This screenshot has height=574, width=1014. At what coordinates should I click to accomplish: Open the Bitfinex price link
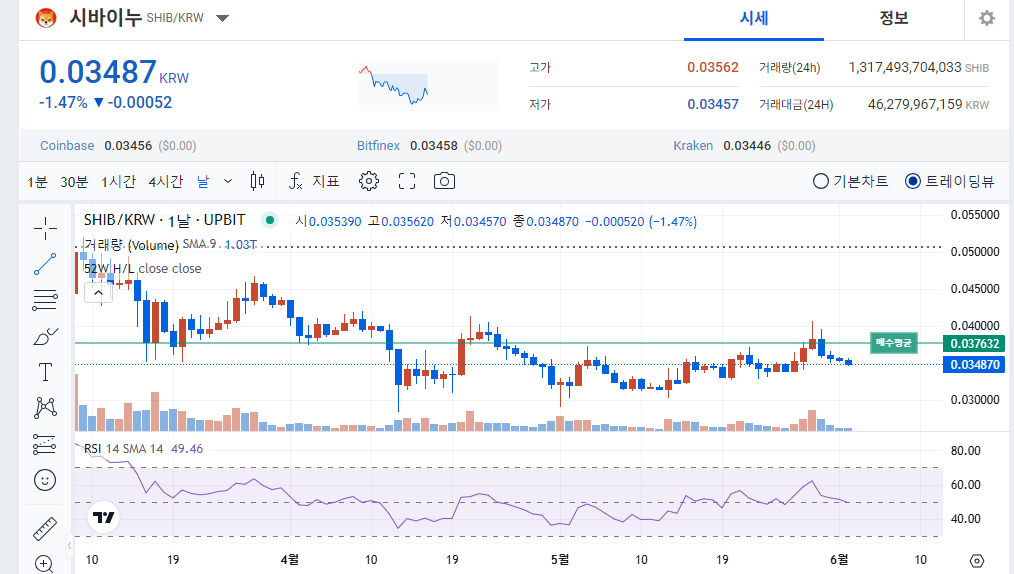[x=378, y=146]
